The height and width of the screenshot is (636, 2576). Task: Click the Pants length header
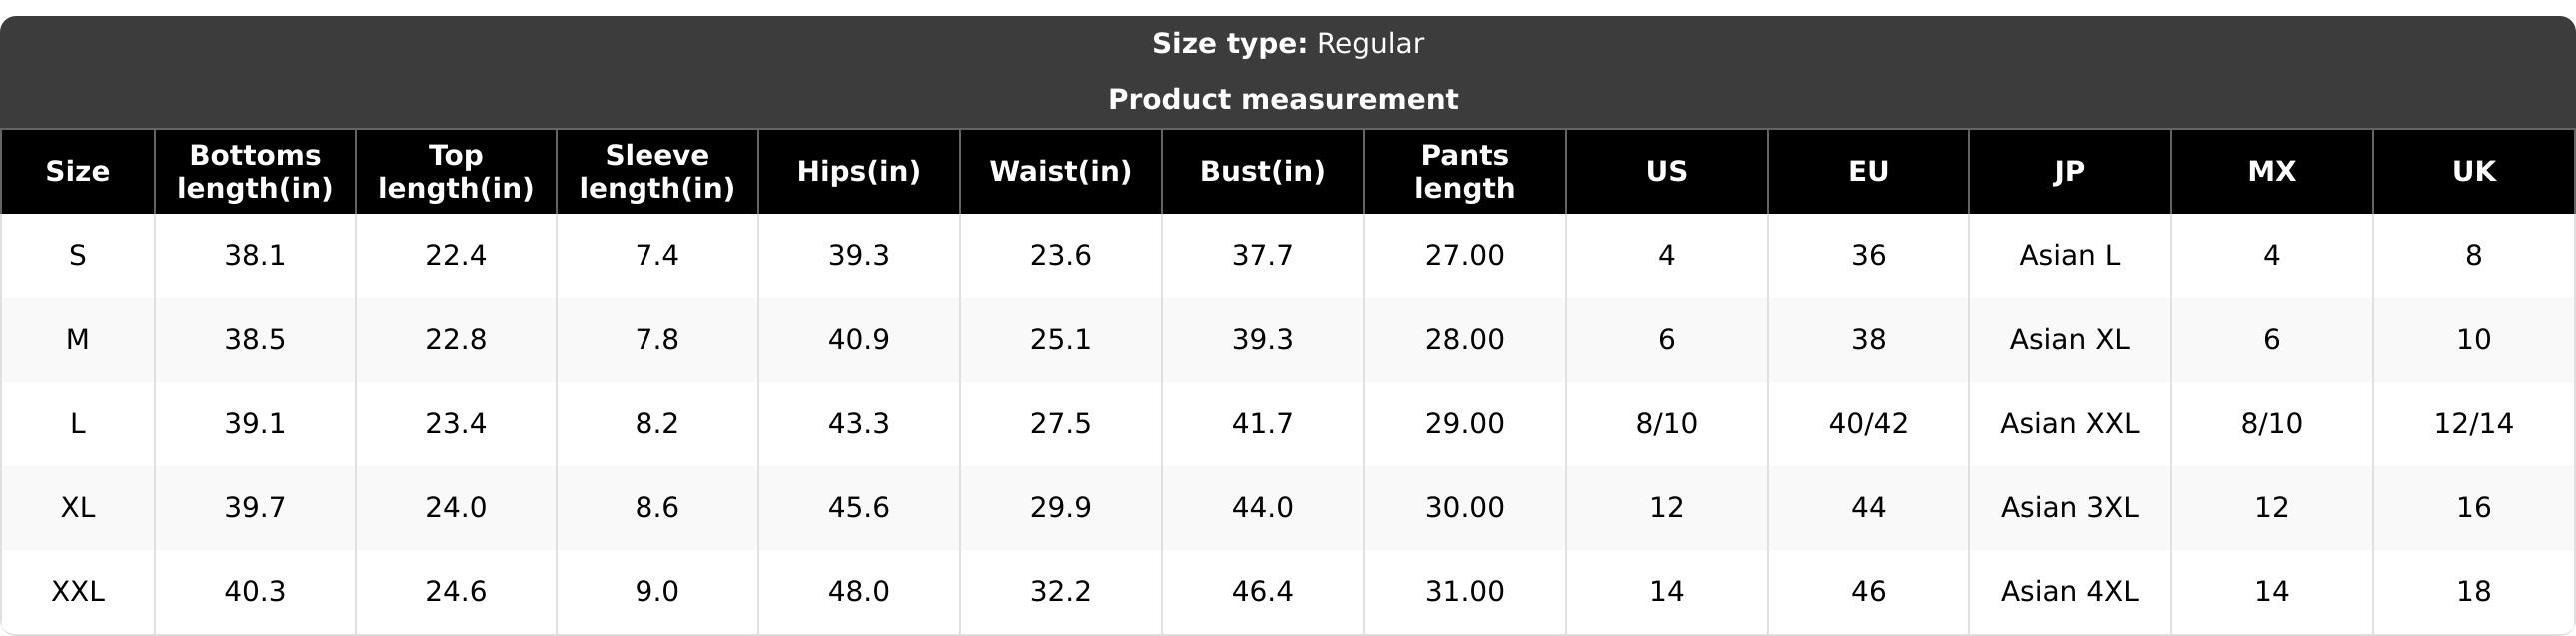point(1465,171)
